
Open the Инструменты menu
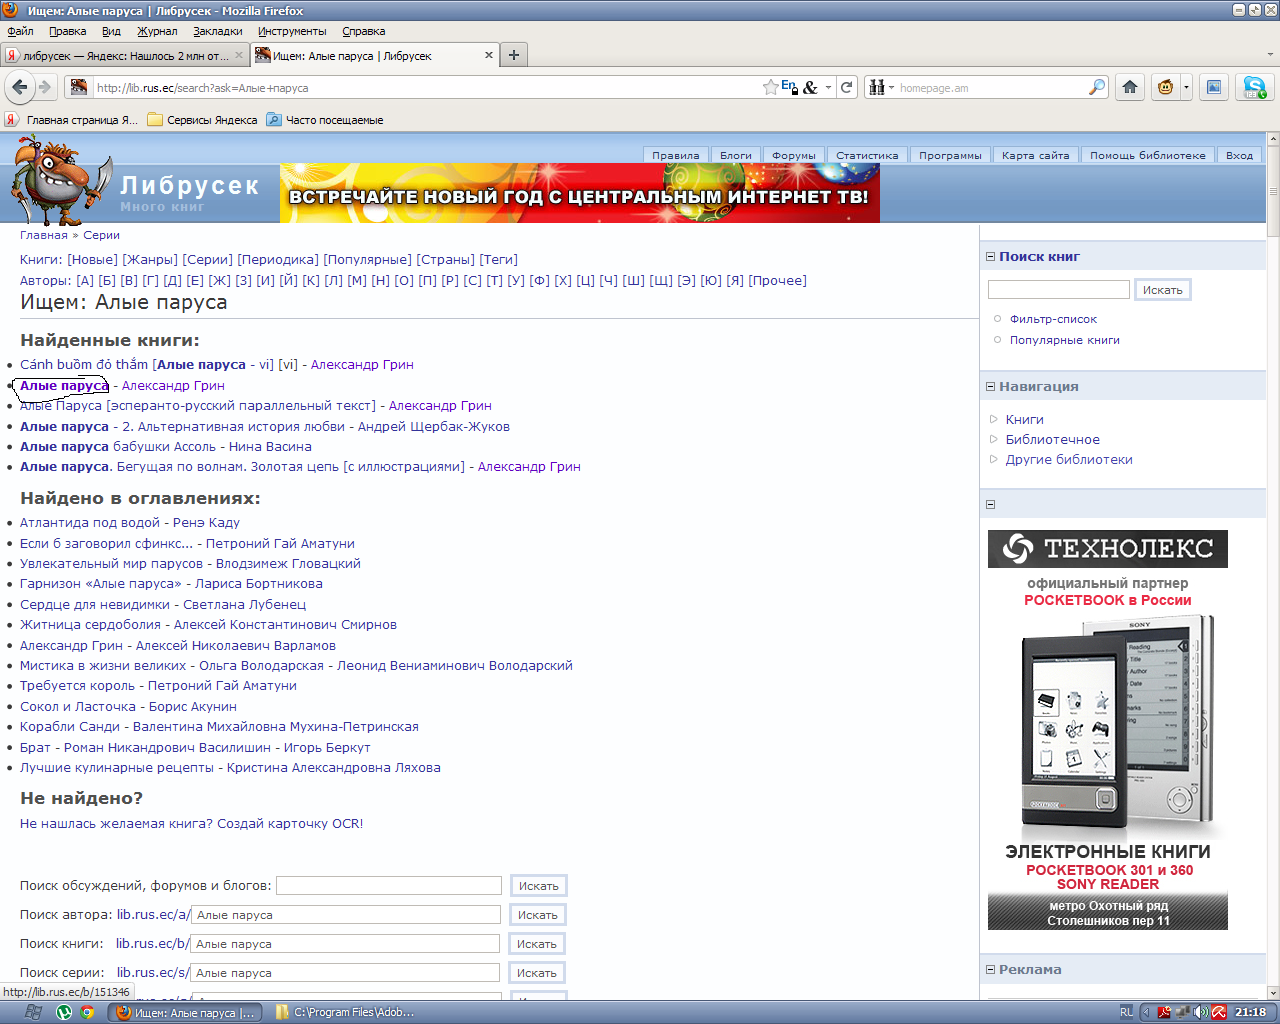point(292,31)
